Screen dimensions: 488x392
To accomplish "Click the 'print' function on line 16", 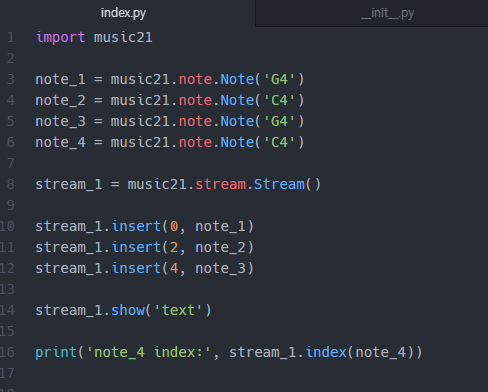I will pyautogui.click(x=56, y=353).
